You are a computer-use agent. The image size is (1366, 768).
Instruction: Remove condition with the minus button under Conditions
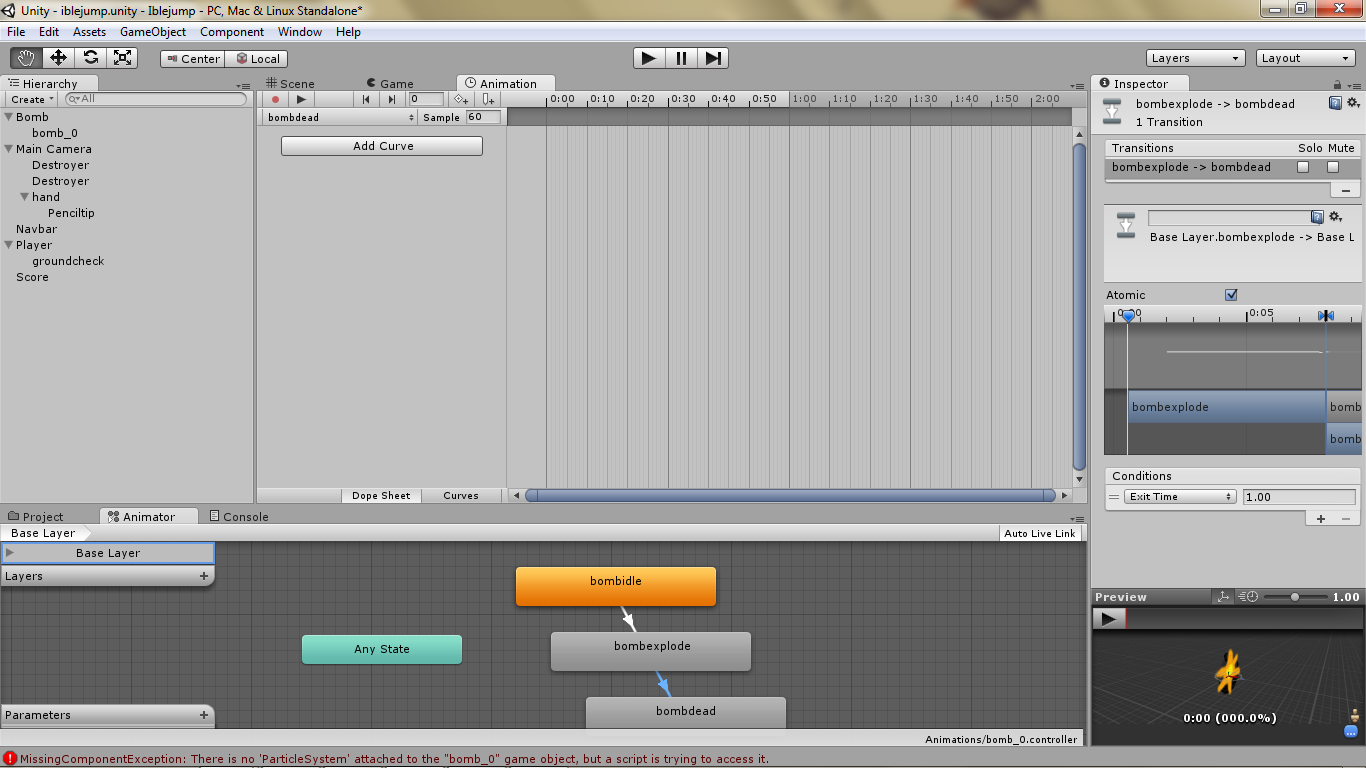pyautogui.click(x=1346, y=518)
